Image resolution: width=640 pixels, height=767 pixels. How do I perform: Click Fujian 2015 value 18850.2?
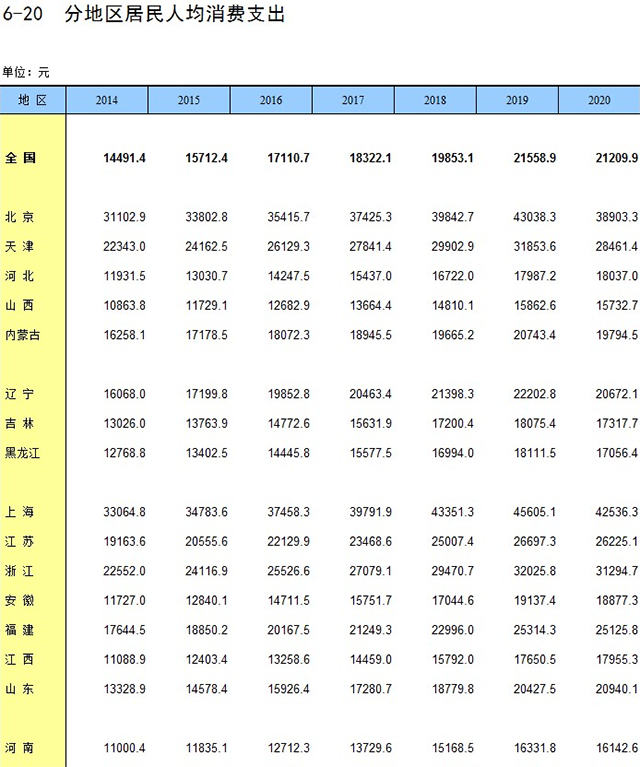click(x=206, y=630)
